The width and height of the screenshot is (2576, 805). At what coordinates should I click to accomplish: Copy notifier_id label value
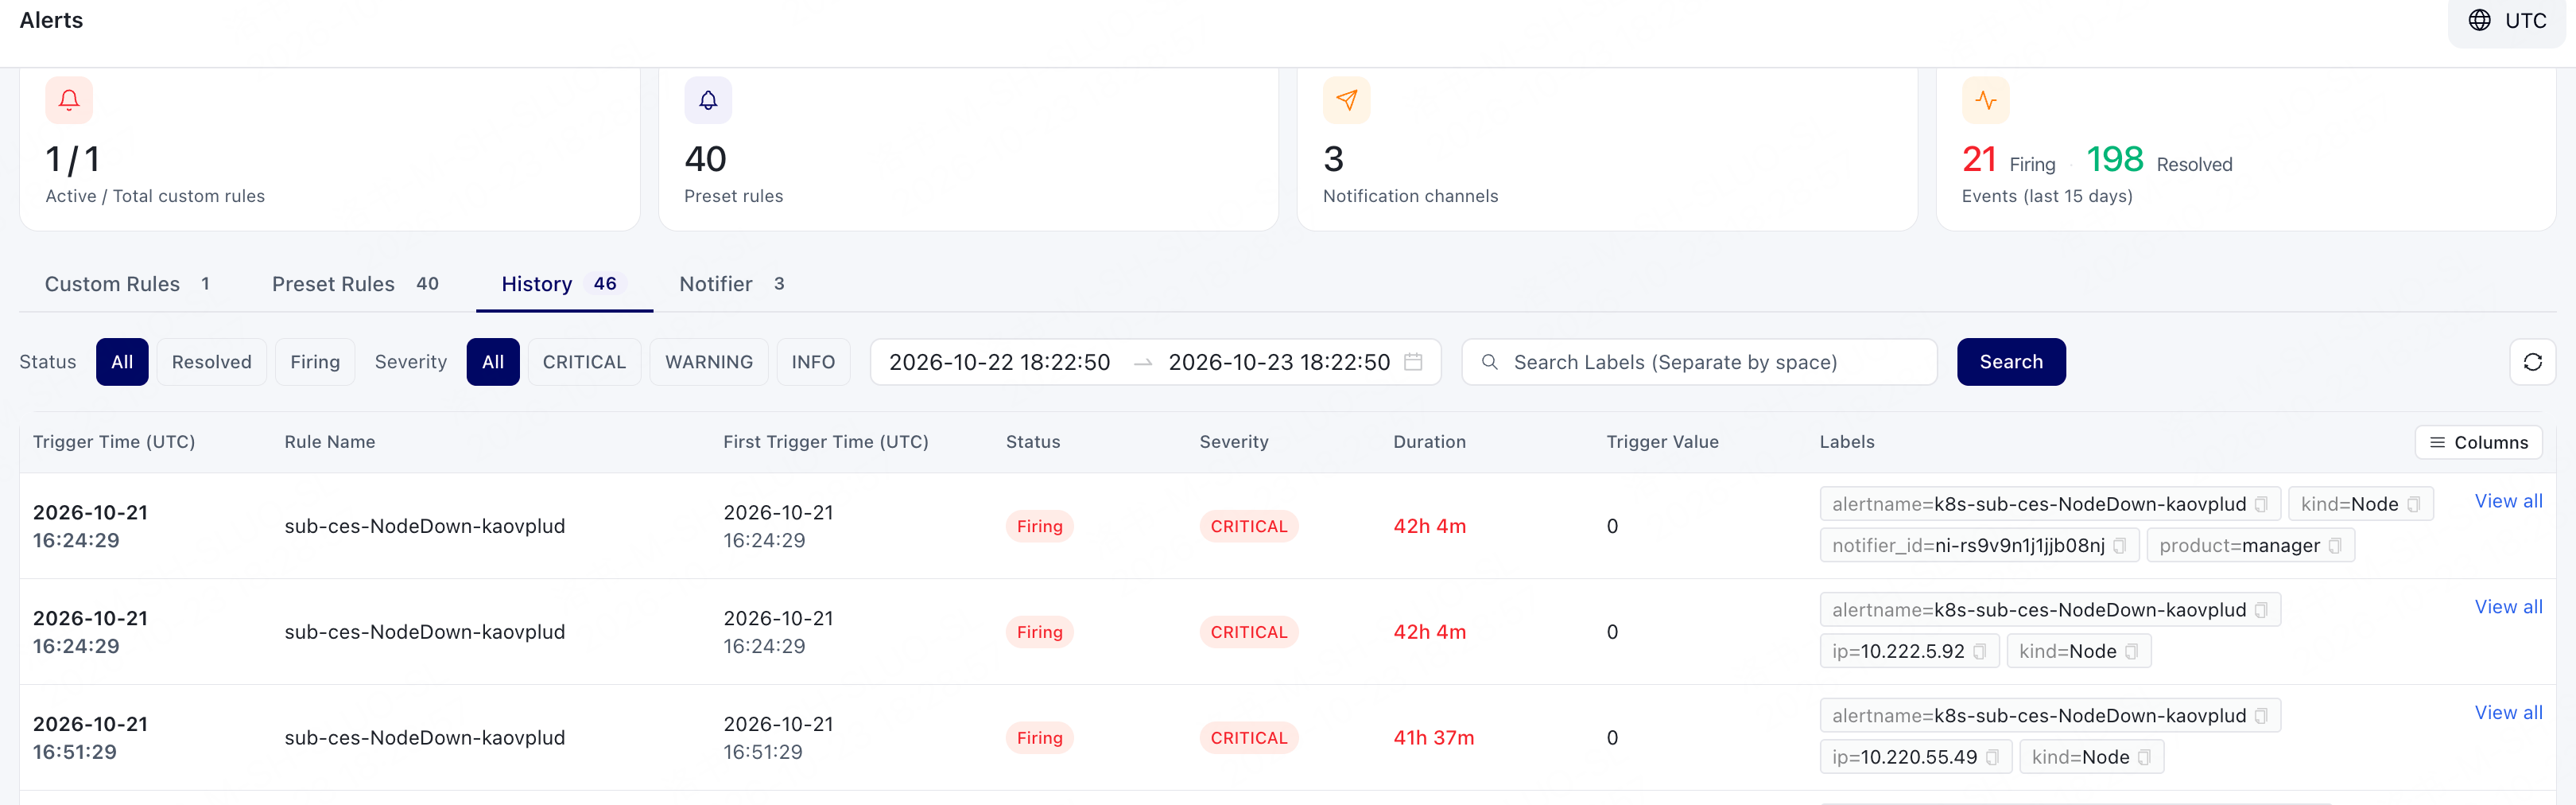[2119, 546]
